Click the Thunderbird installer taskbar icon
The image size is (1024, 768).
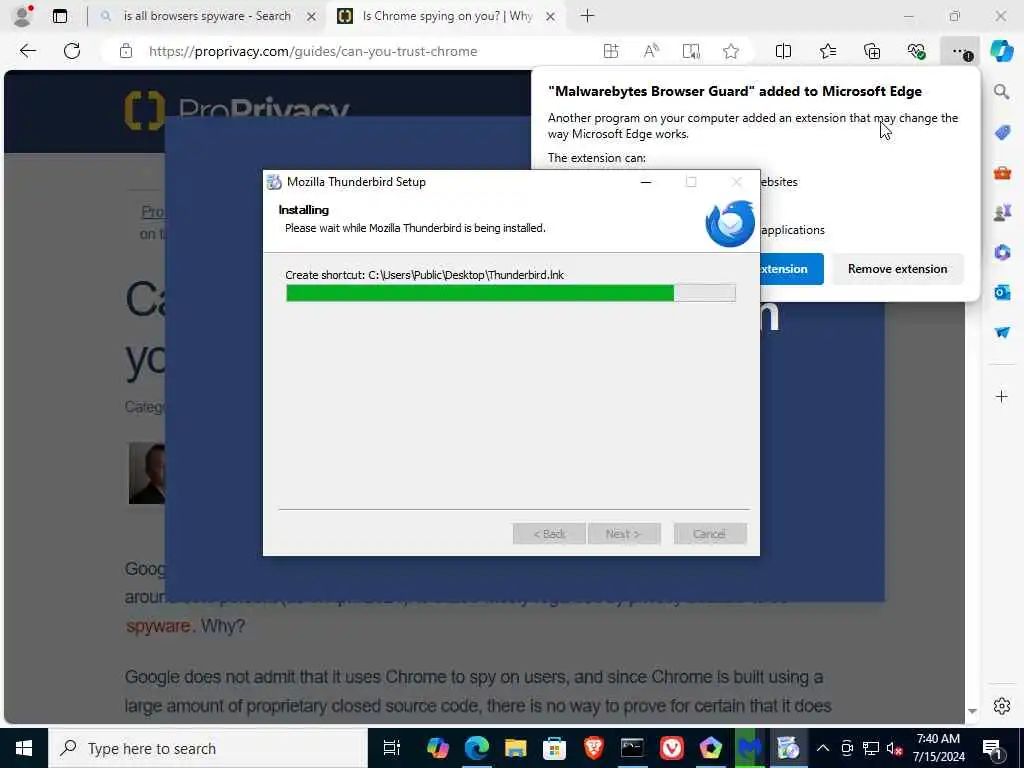[788, 748]
